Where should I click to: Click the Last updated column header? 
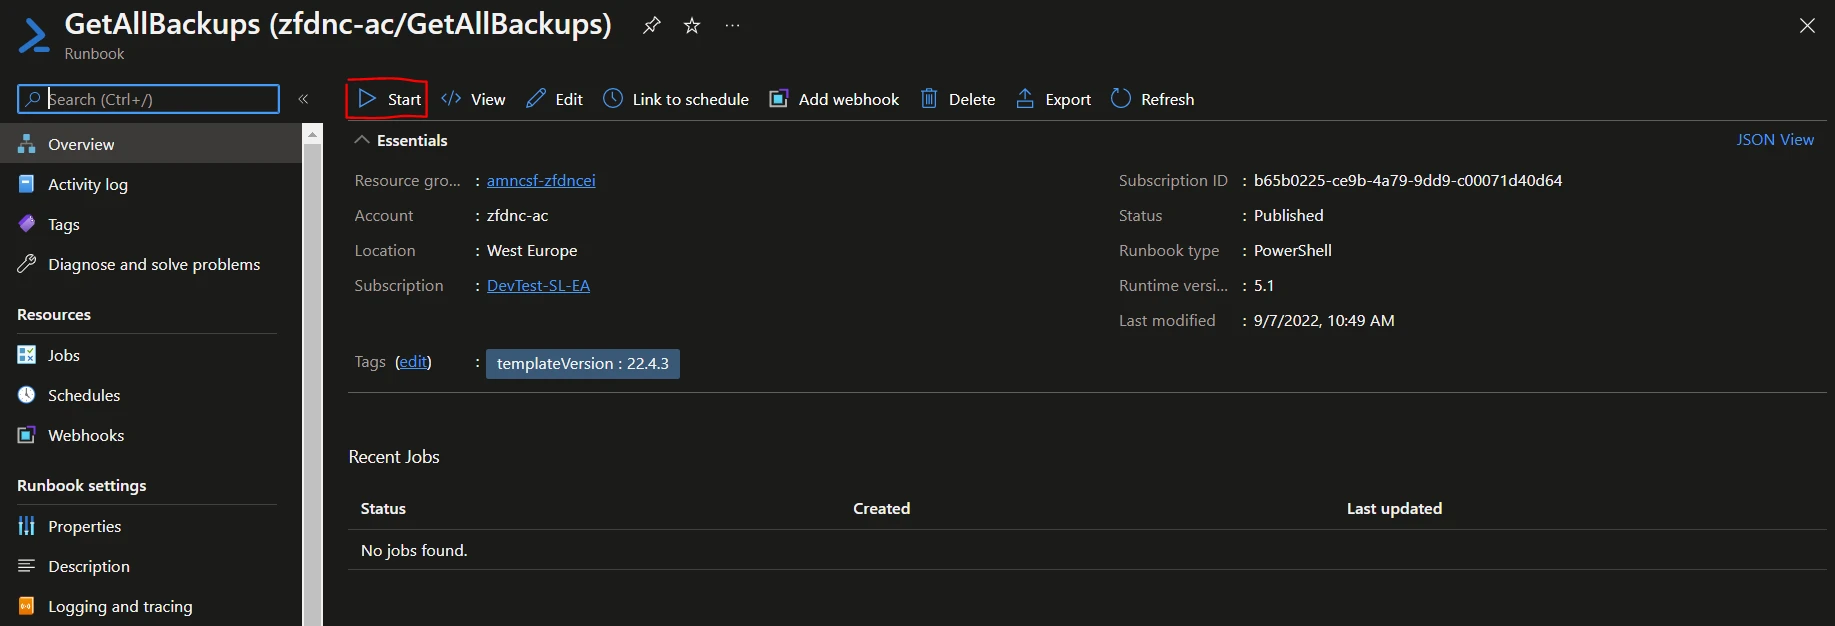(x=1394, y=508)
